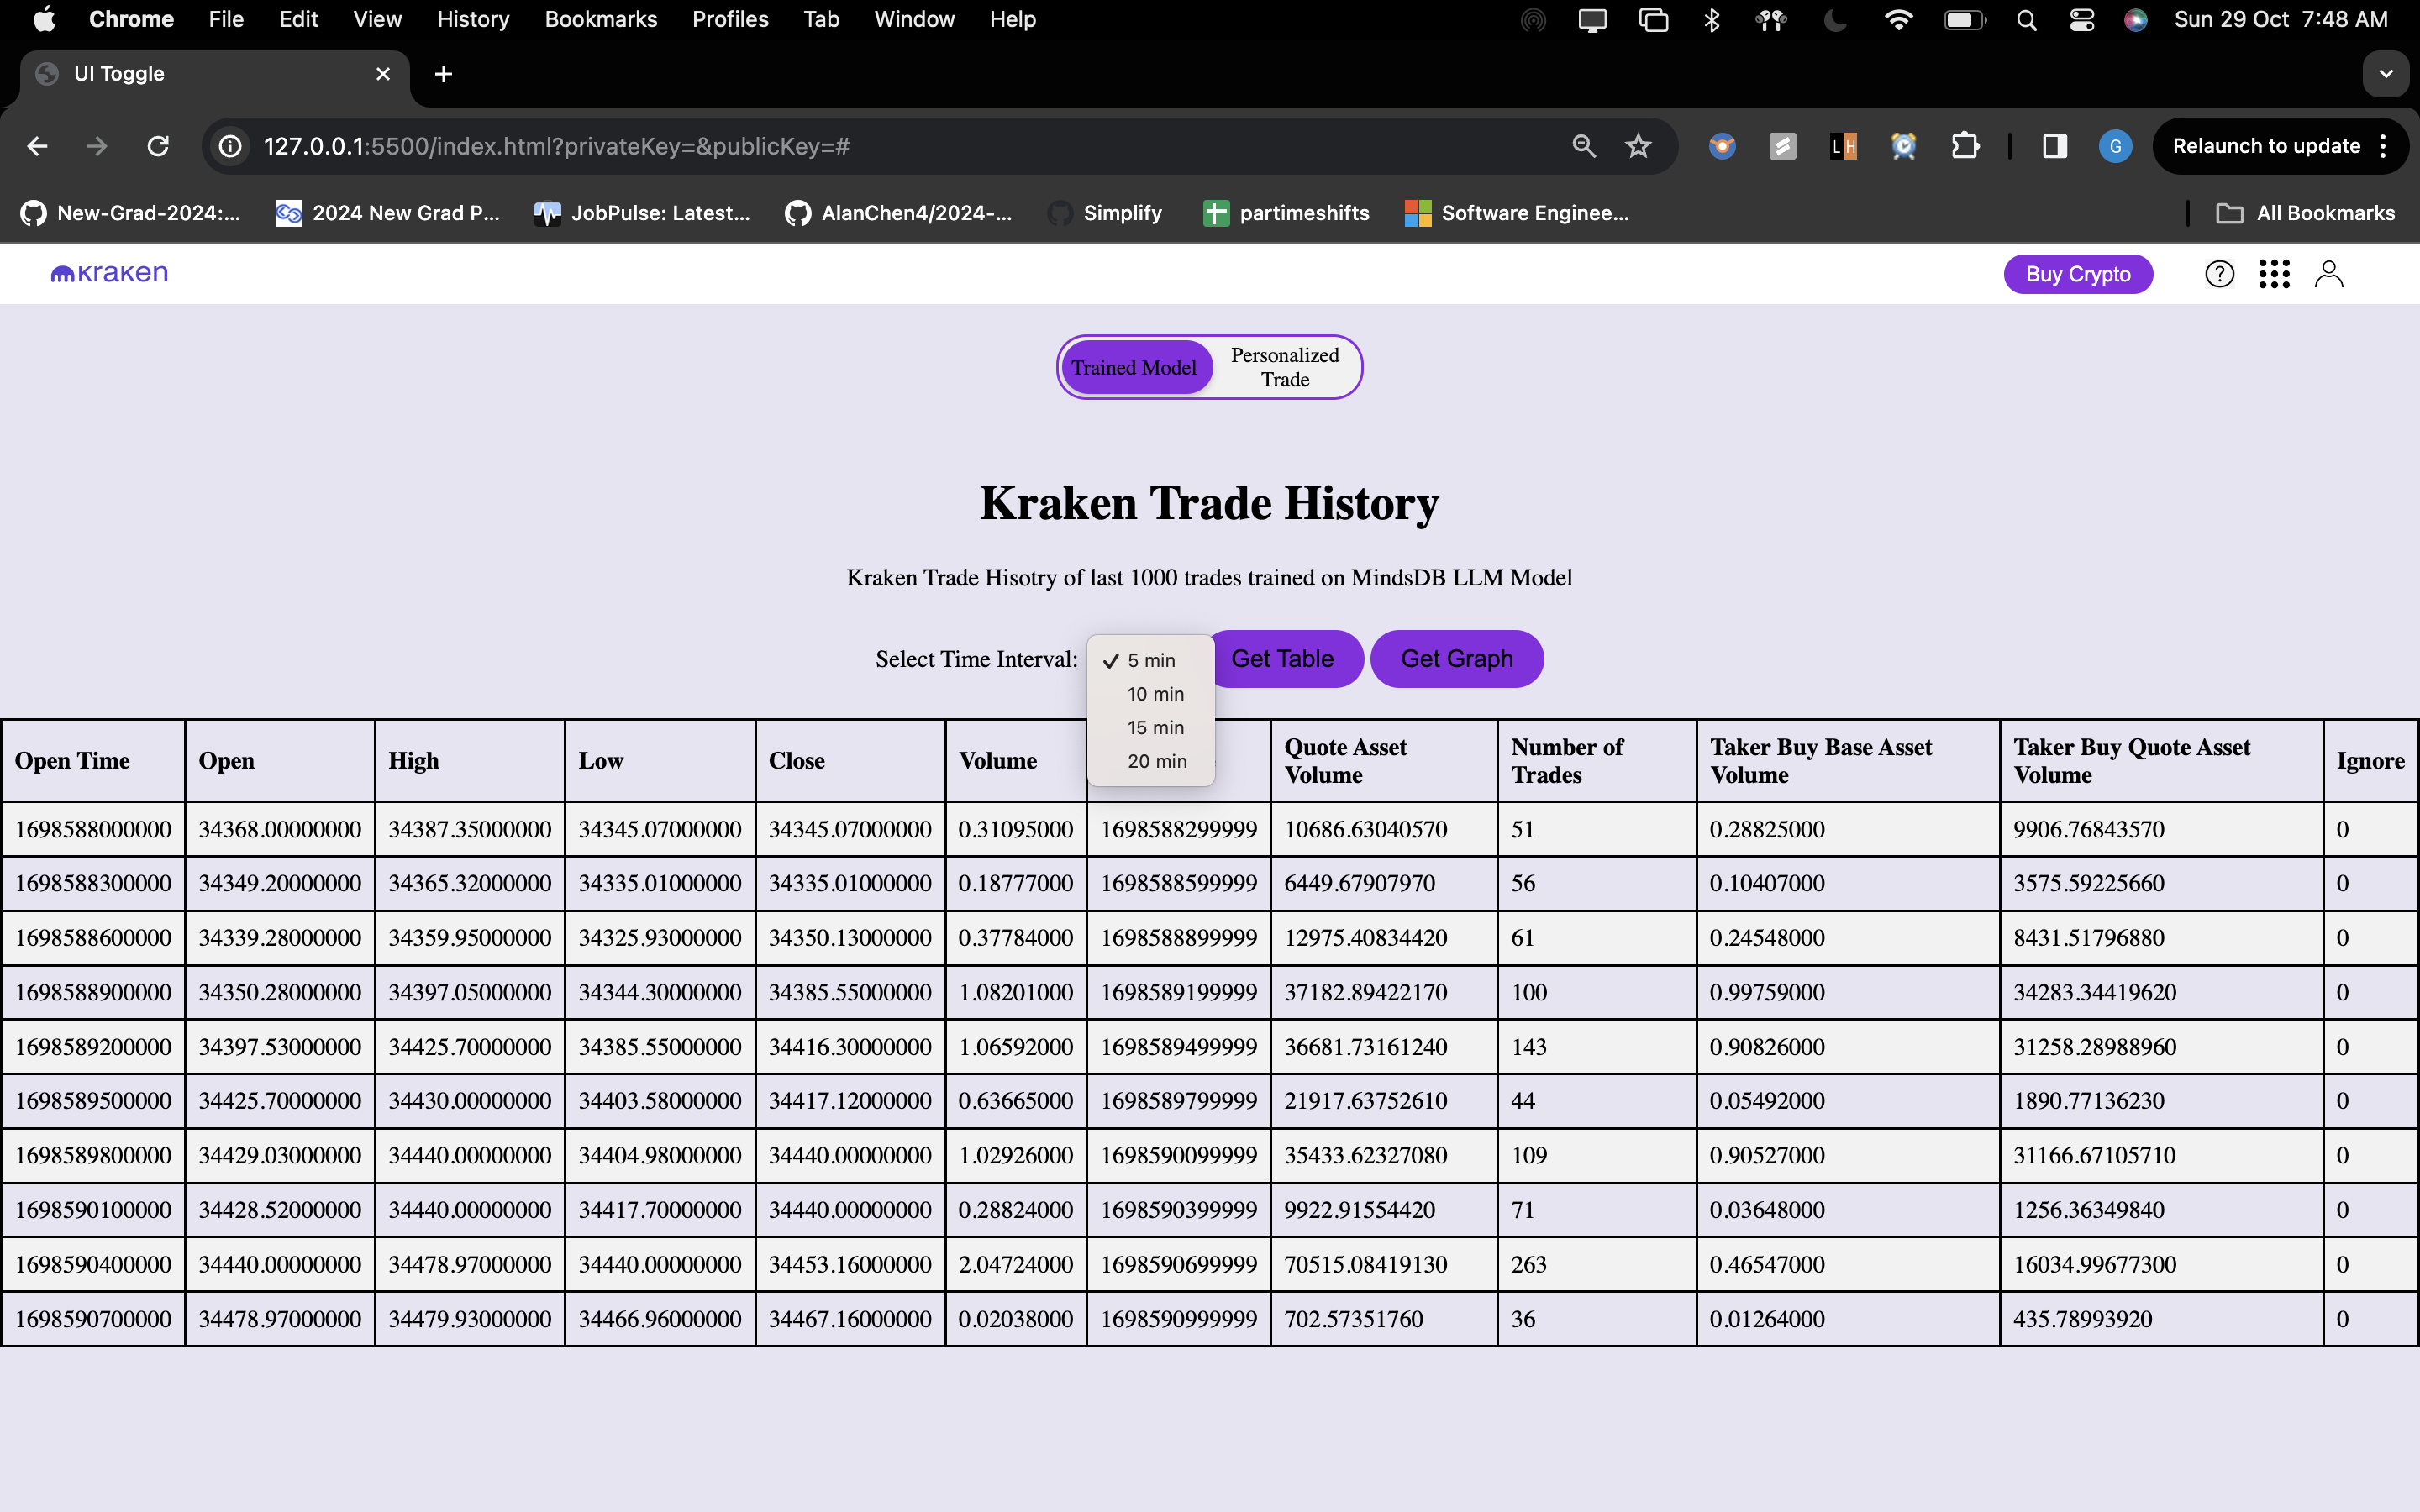2420x1512 pixels.
Task: Open Chrome extensions puzzle icon
Action: [x=1964, y=147]
